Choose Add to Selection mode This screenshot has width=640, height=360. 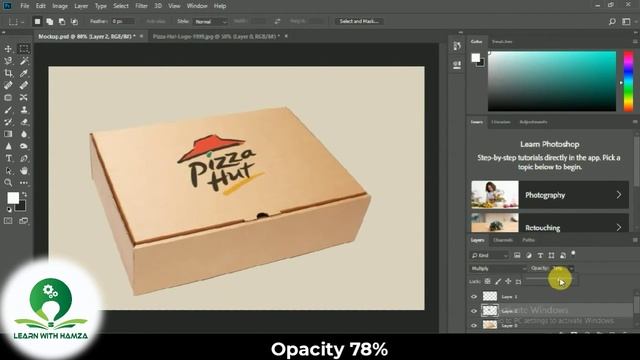click(x=49, y=21)
